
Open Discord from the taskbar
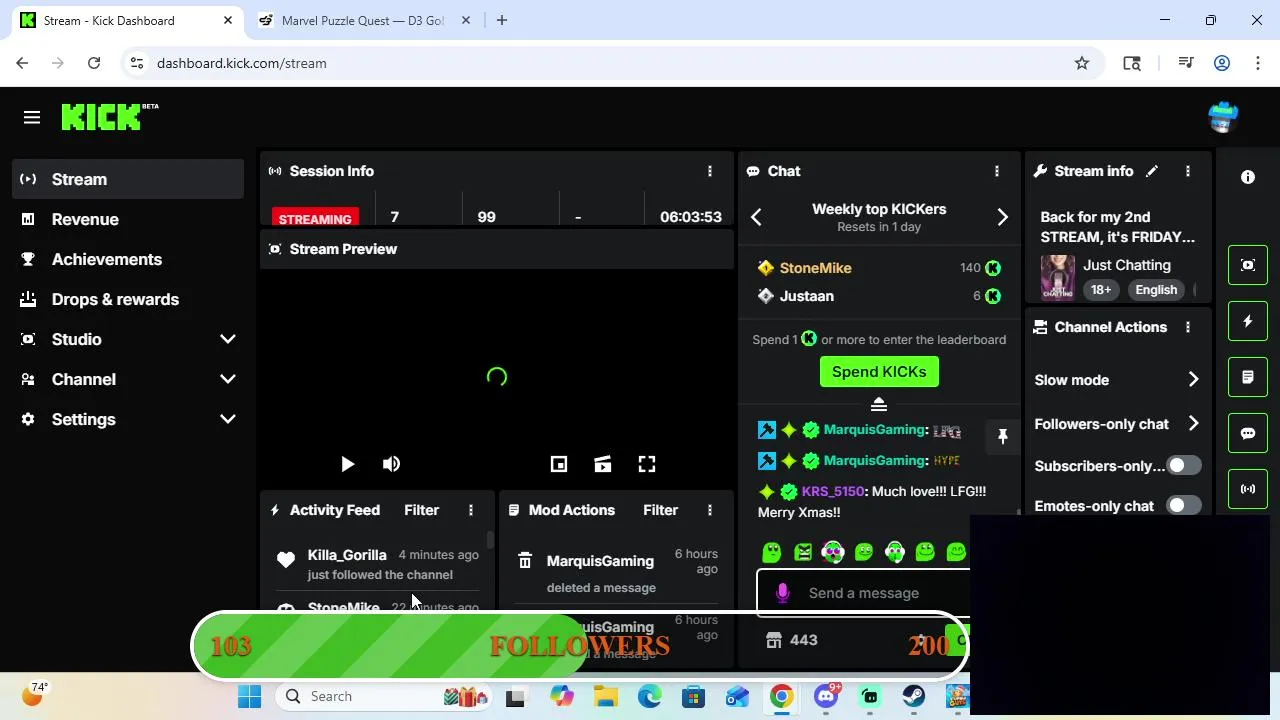[827, 697]
